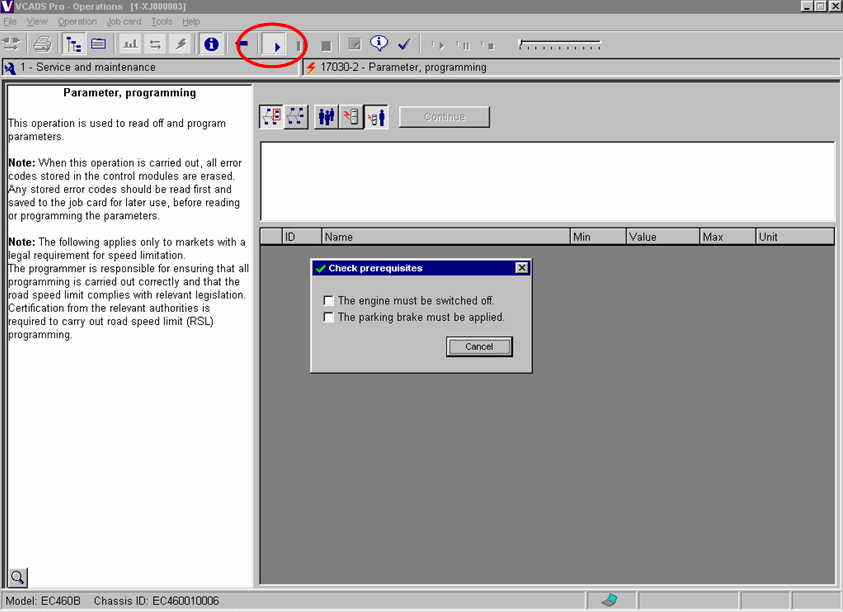Viewport: 843px width, 612px height.
Task: Click the printer icon in the toolbar
Action: [42, 44]
